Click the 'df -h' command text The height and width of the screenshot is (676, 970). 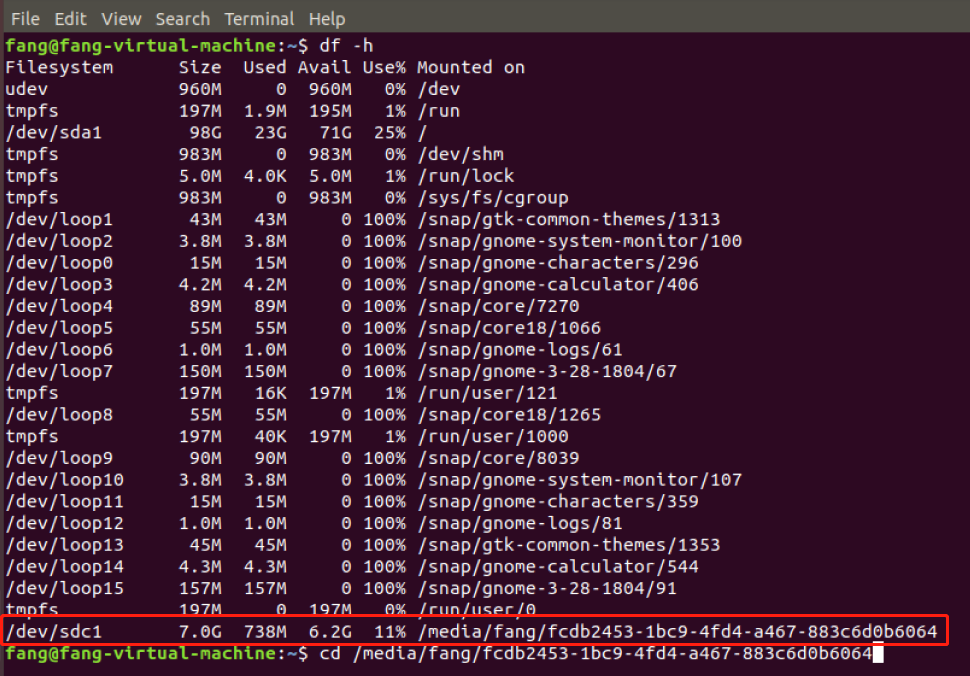(x=346, y=46)
